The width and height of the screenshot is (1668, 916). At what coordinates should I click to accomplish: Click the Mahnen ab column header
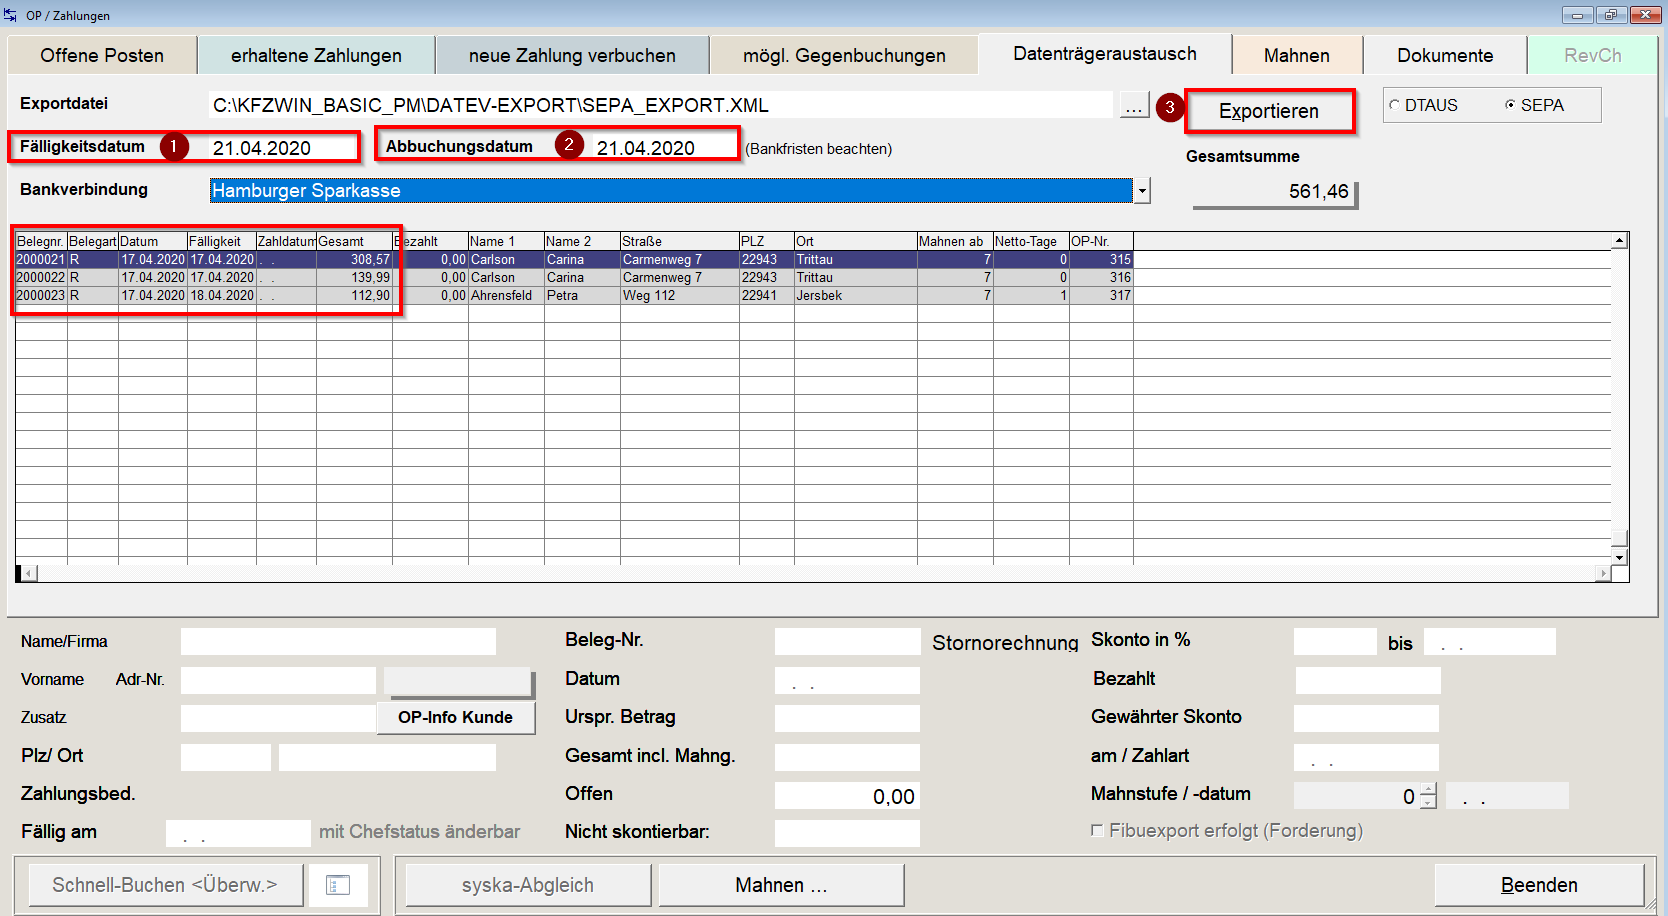[955, 241]
